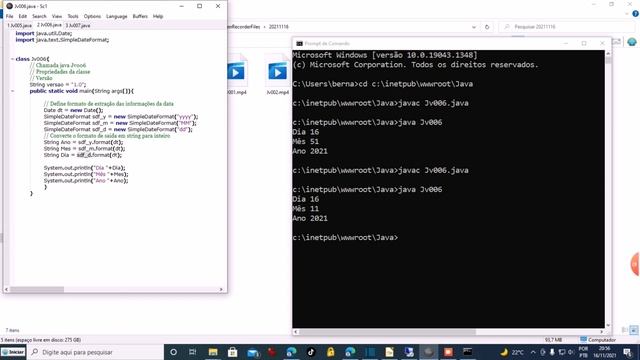Switch to the 1 Jv005.java tab
The height and width of the screenshot is (360, 640).
pyautogui.click(x=19, y=25)
